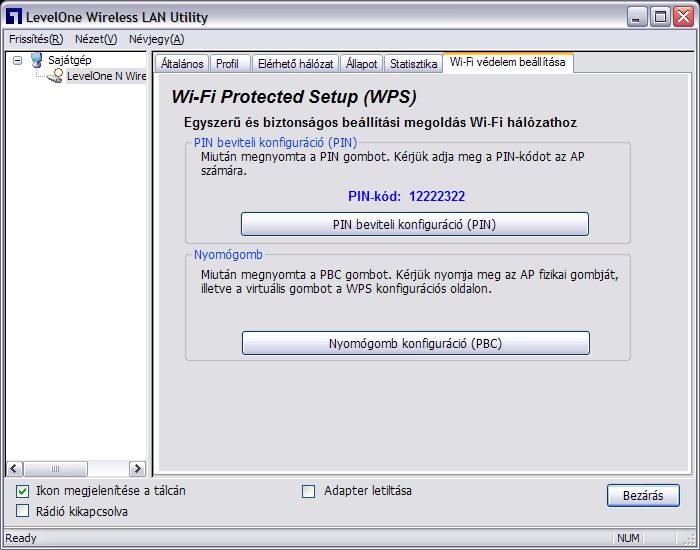700x550 pixels.
Task: Click the LevelOne logo icon in title bar
Action: (14, 17)
